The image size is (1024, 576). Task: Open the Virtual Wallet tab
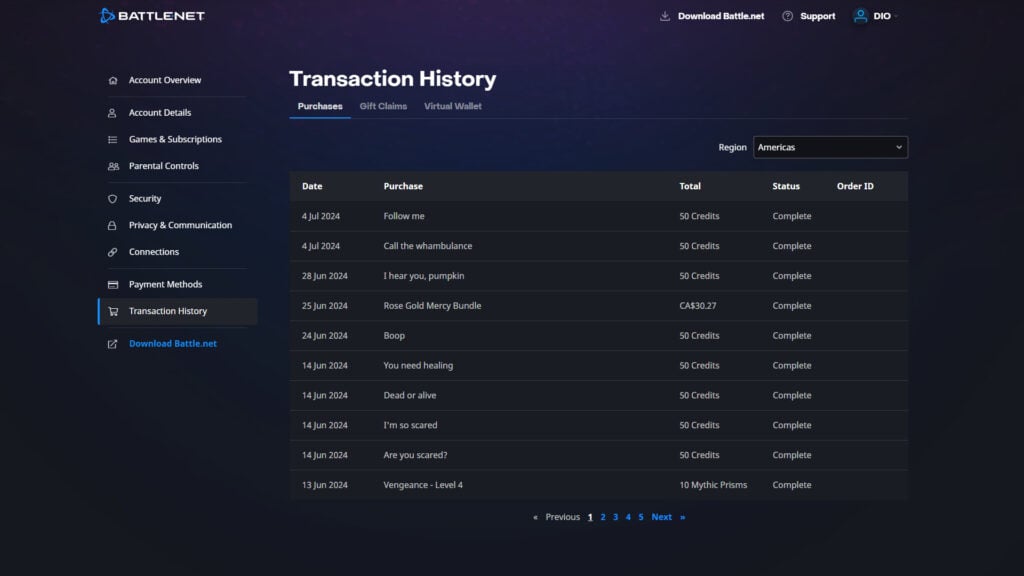(452, 105)
